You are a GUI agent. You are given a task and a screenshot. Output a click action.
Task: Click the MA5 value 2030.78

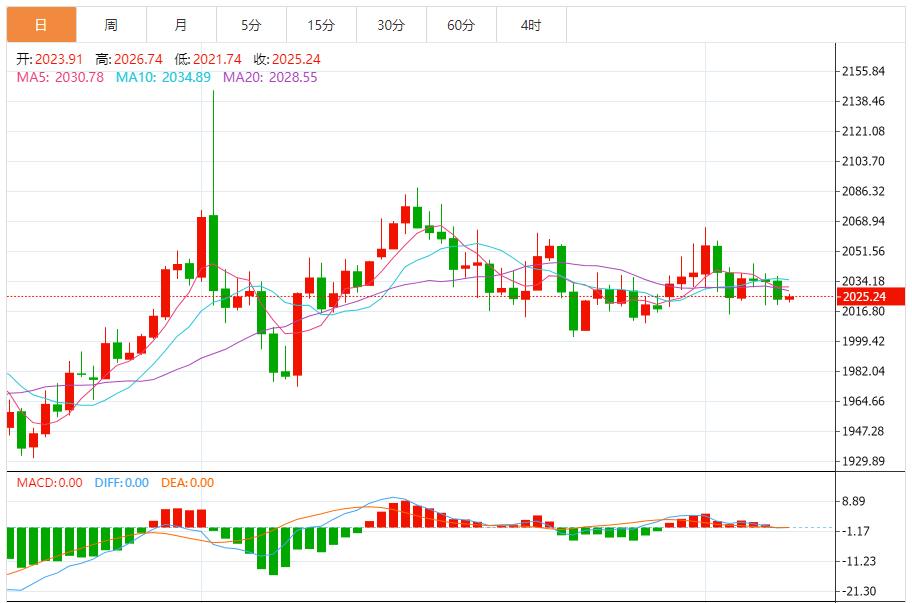coord(79,77)
